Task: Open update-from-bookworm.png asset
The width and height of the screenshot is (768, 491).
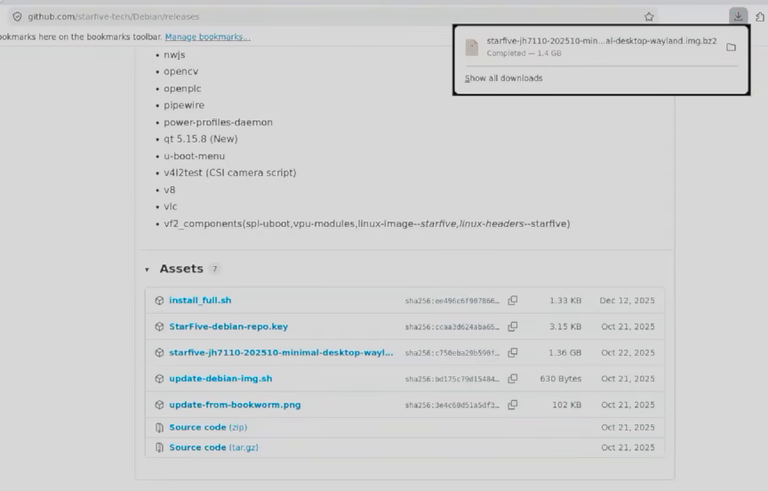Action: [235, 405]
